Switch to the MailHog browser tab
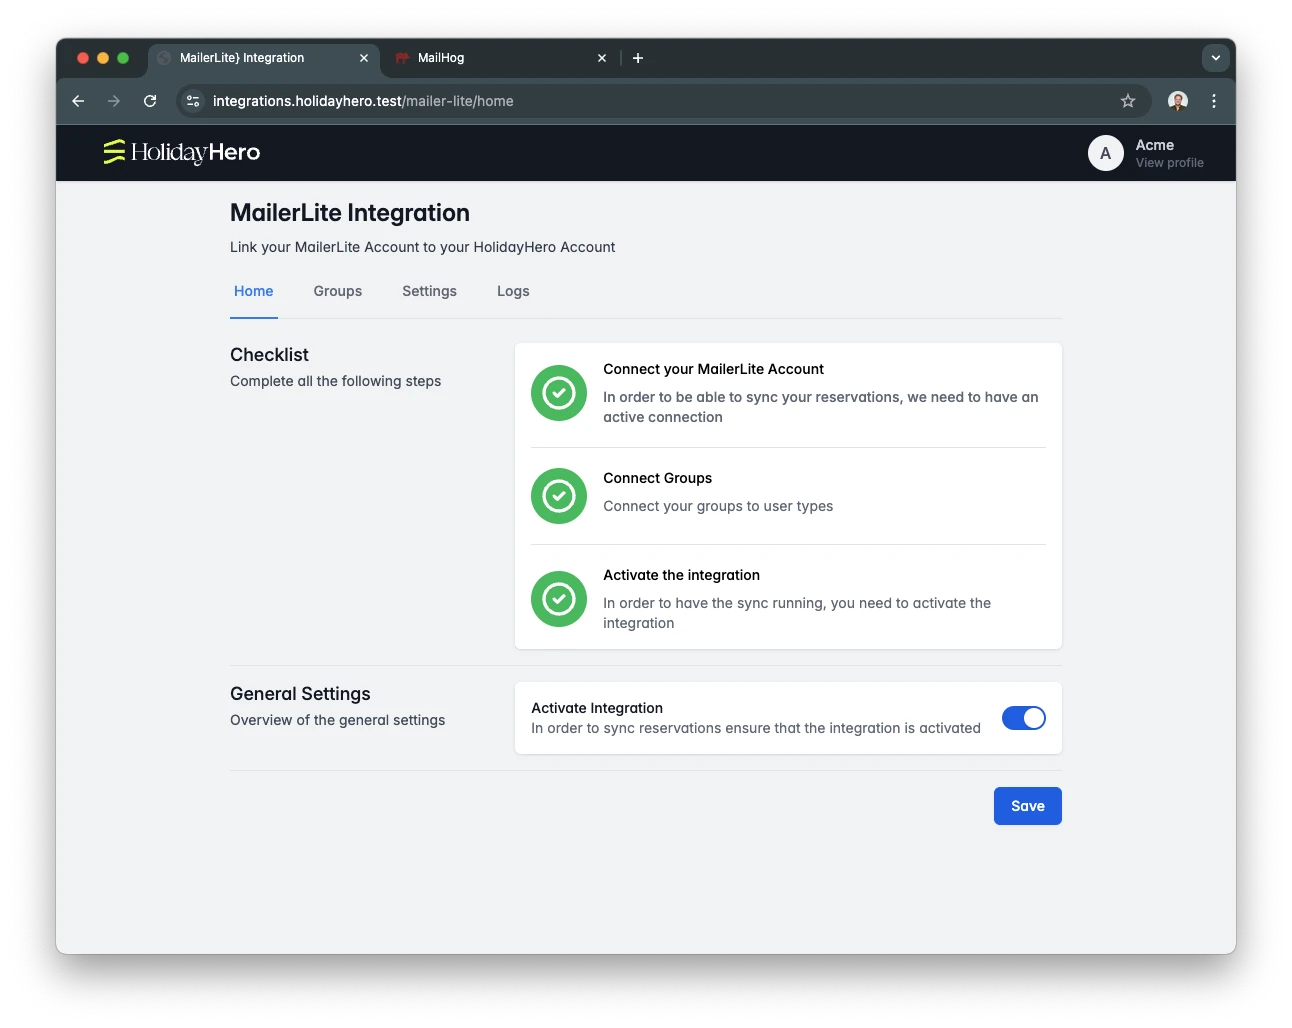 [490, 58]
